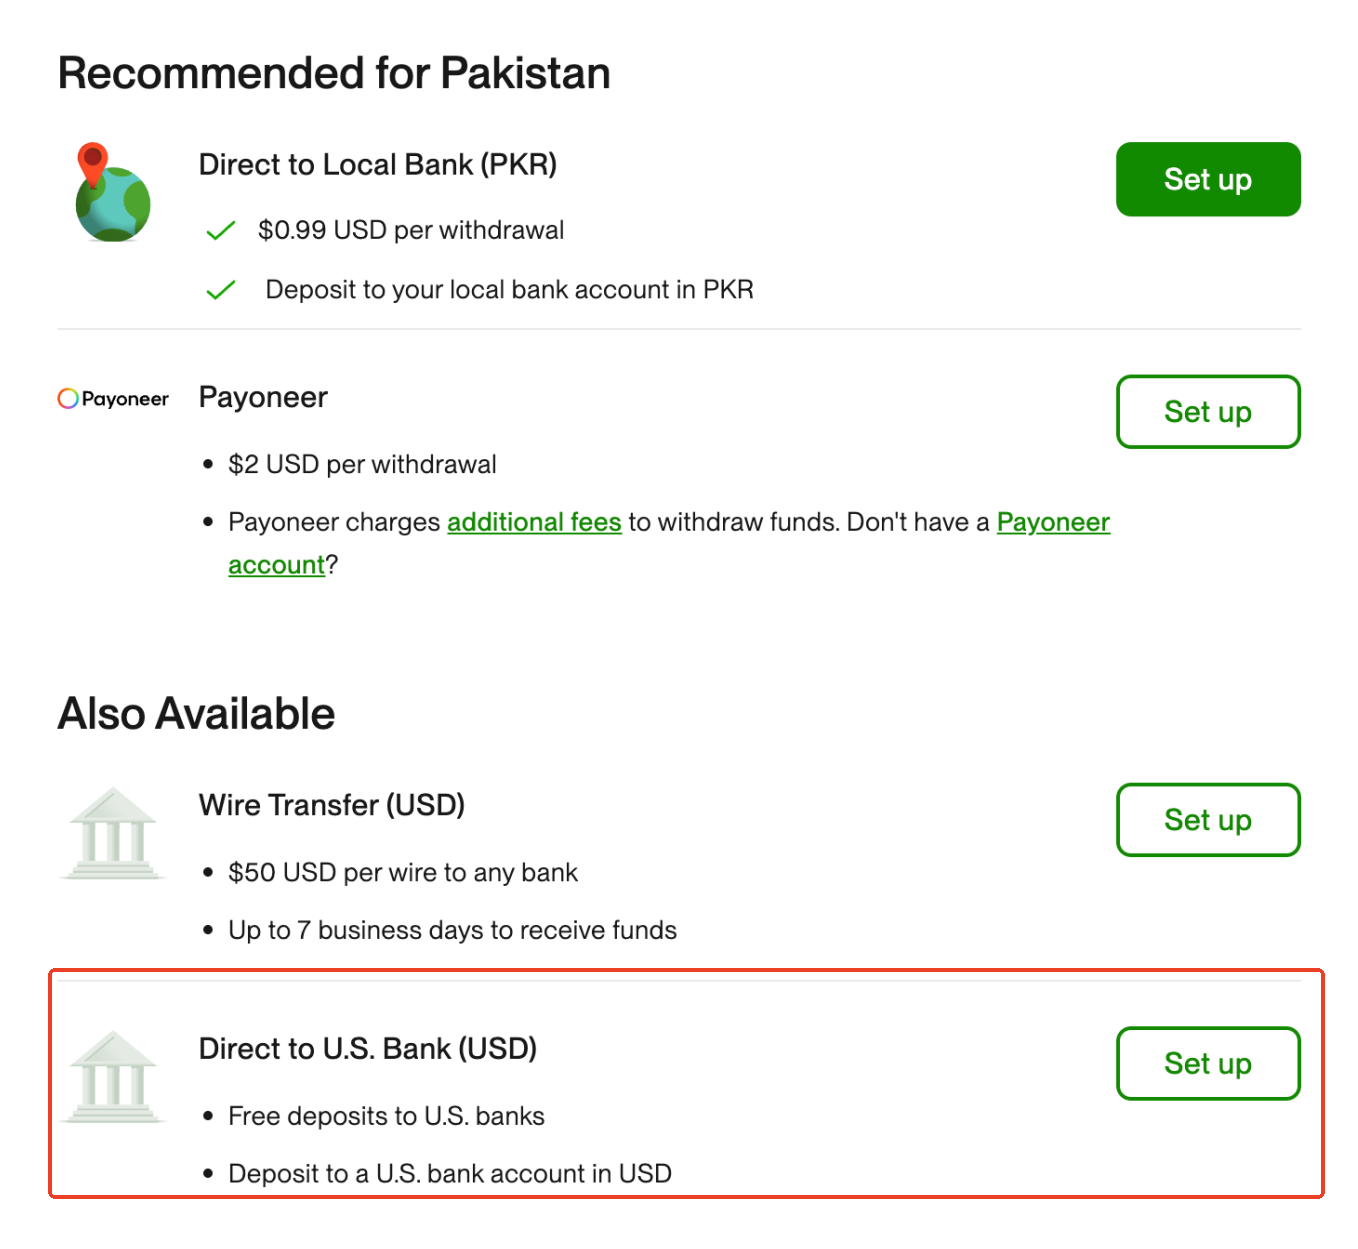Select the Wire Transfer (USD) title
1358x1249 pixels.
(x=331, y=805)
